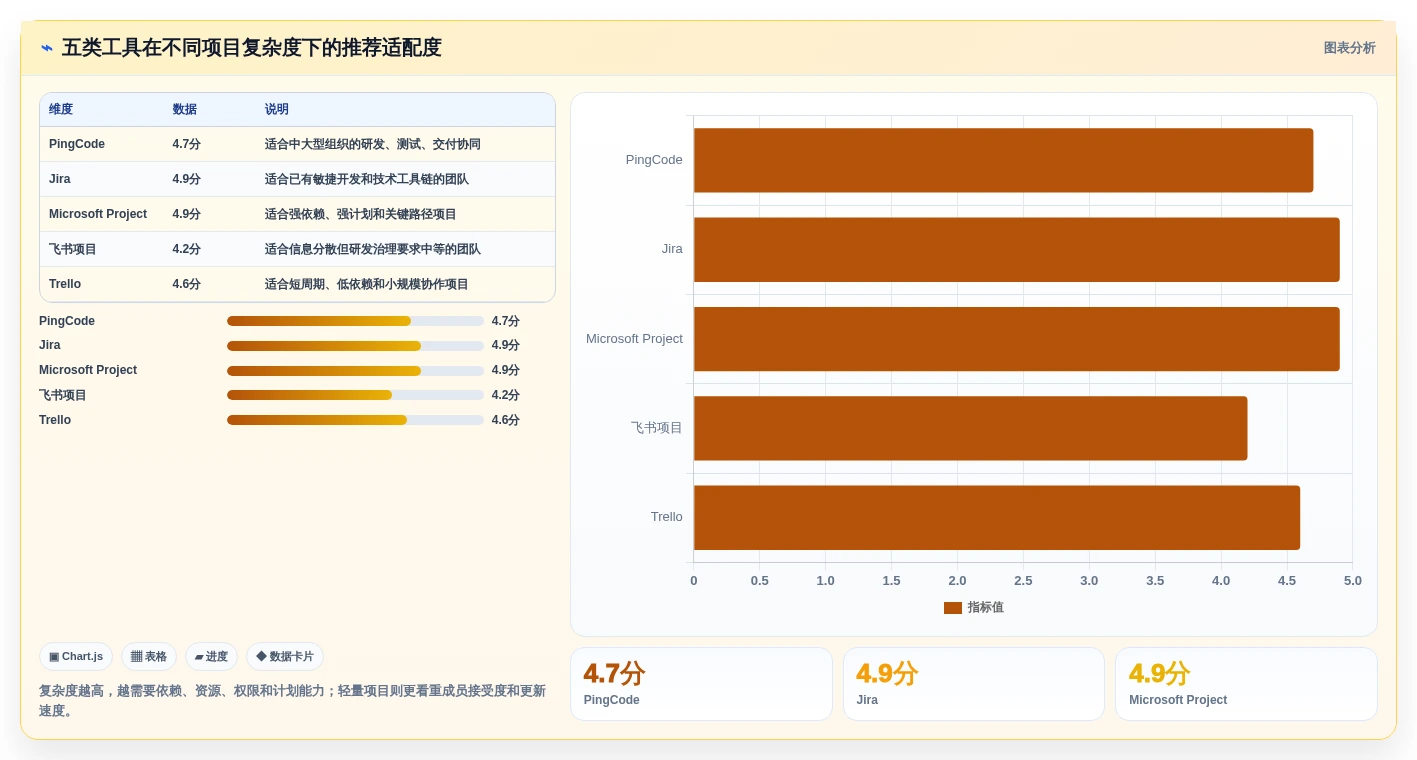Click the 飞书项目 progress bar
Image resolution: width=1417 pixels, height=760 pixels.
[355, 395]
